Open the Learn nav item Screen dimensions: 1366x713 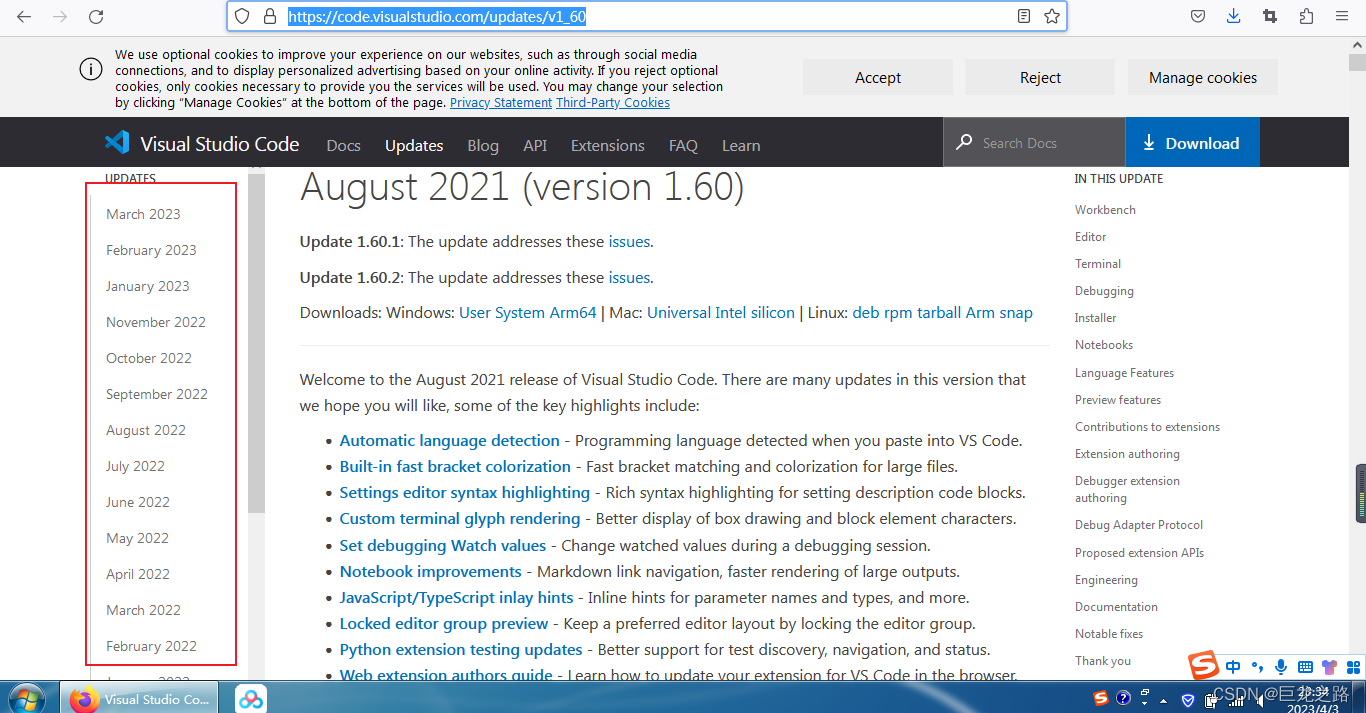[x=741, y=145]
